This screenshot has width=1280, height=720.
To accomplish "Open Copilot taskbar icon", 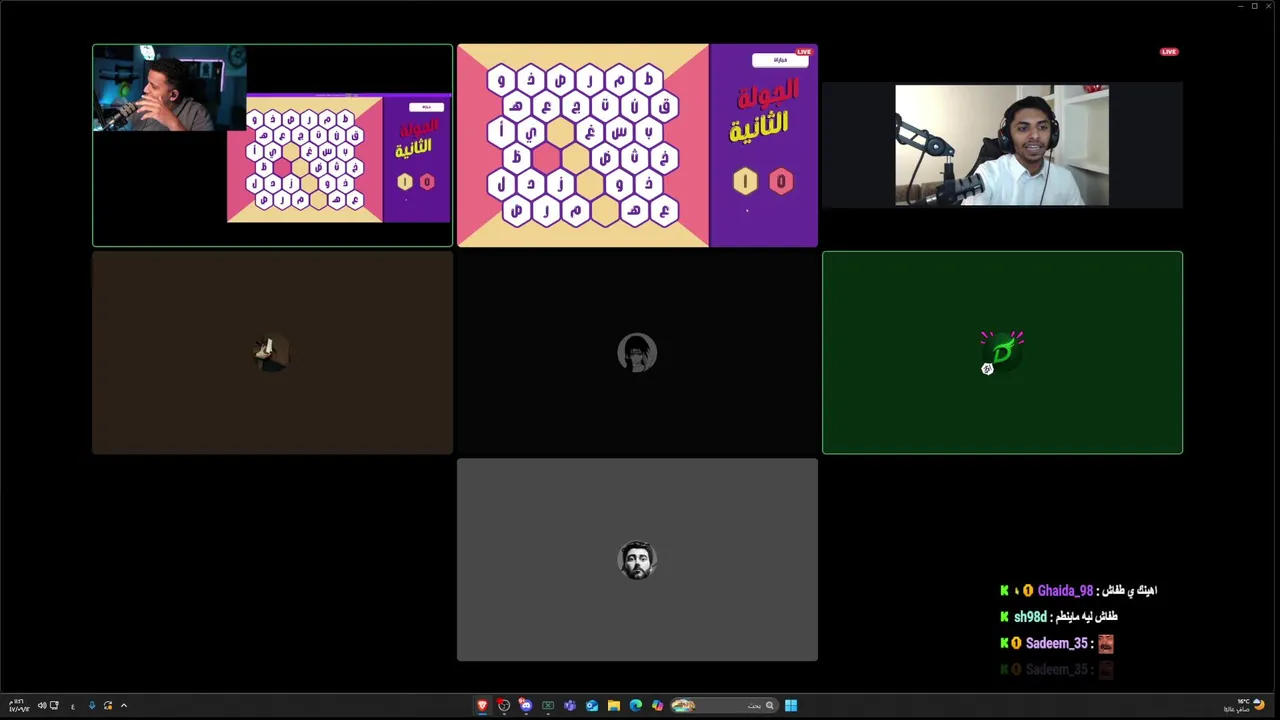I will click(657, 705).
